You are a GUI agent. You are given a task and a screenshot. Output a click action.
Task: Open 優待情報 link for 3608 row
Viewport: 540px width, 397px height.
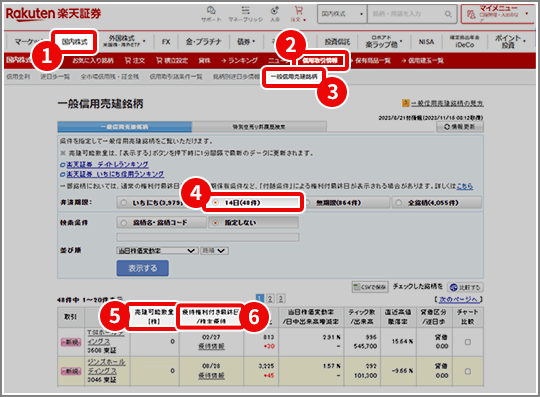coord(211,346)
